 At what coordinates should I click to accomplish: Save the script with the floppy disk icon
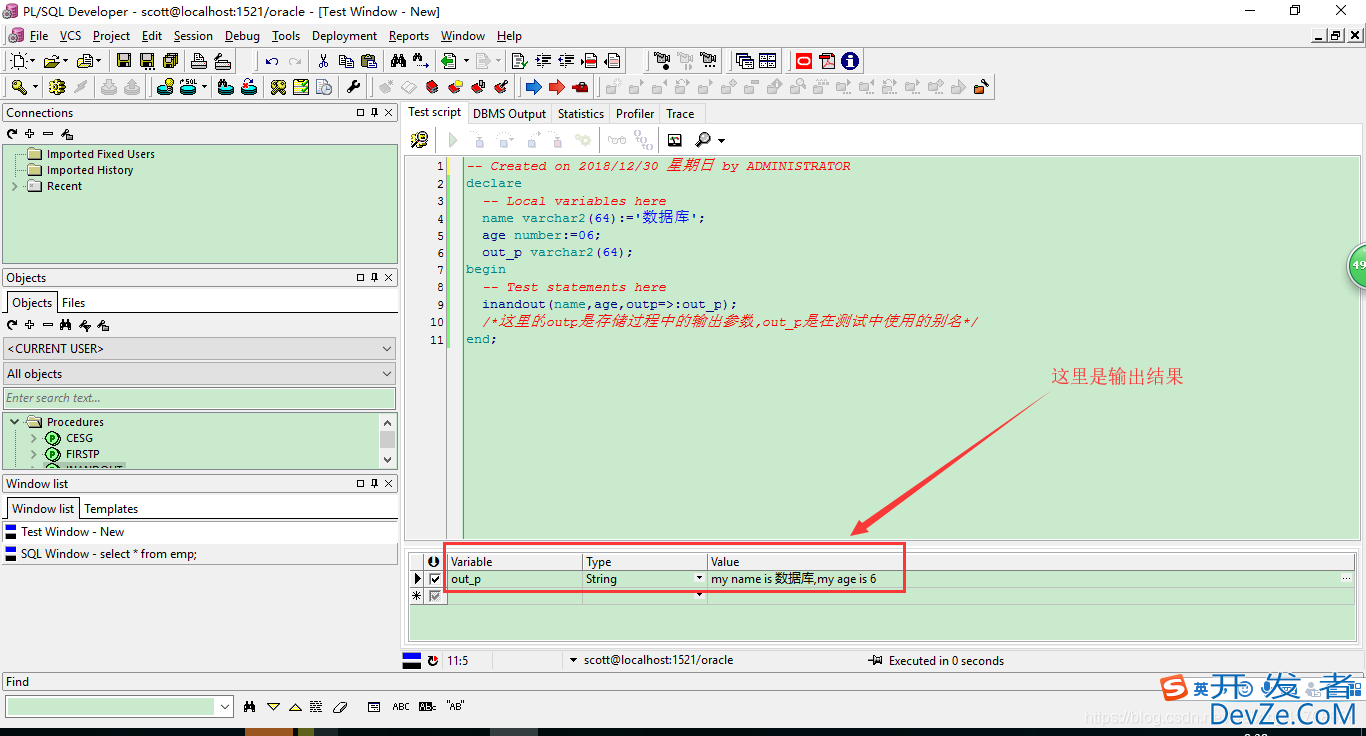tap(123, 61)
